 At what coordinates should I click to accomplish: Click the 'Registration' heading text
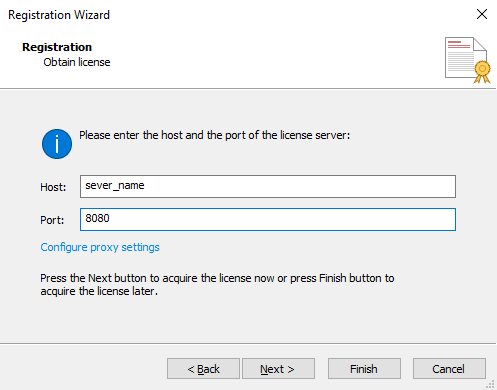point(57,47)
